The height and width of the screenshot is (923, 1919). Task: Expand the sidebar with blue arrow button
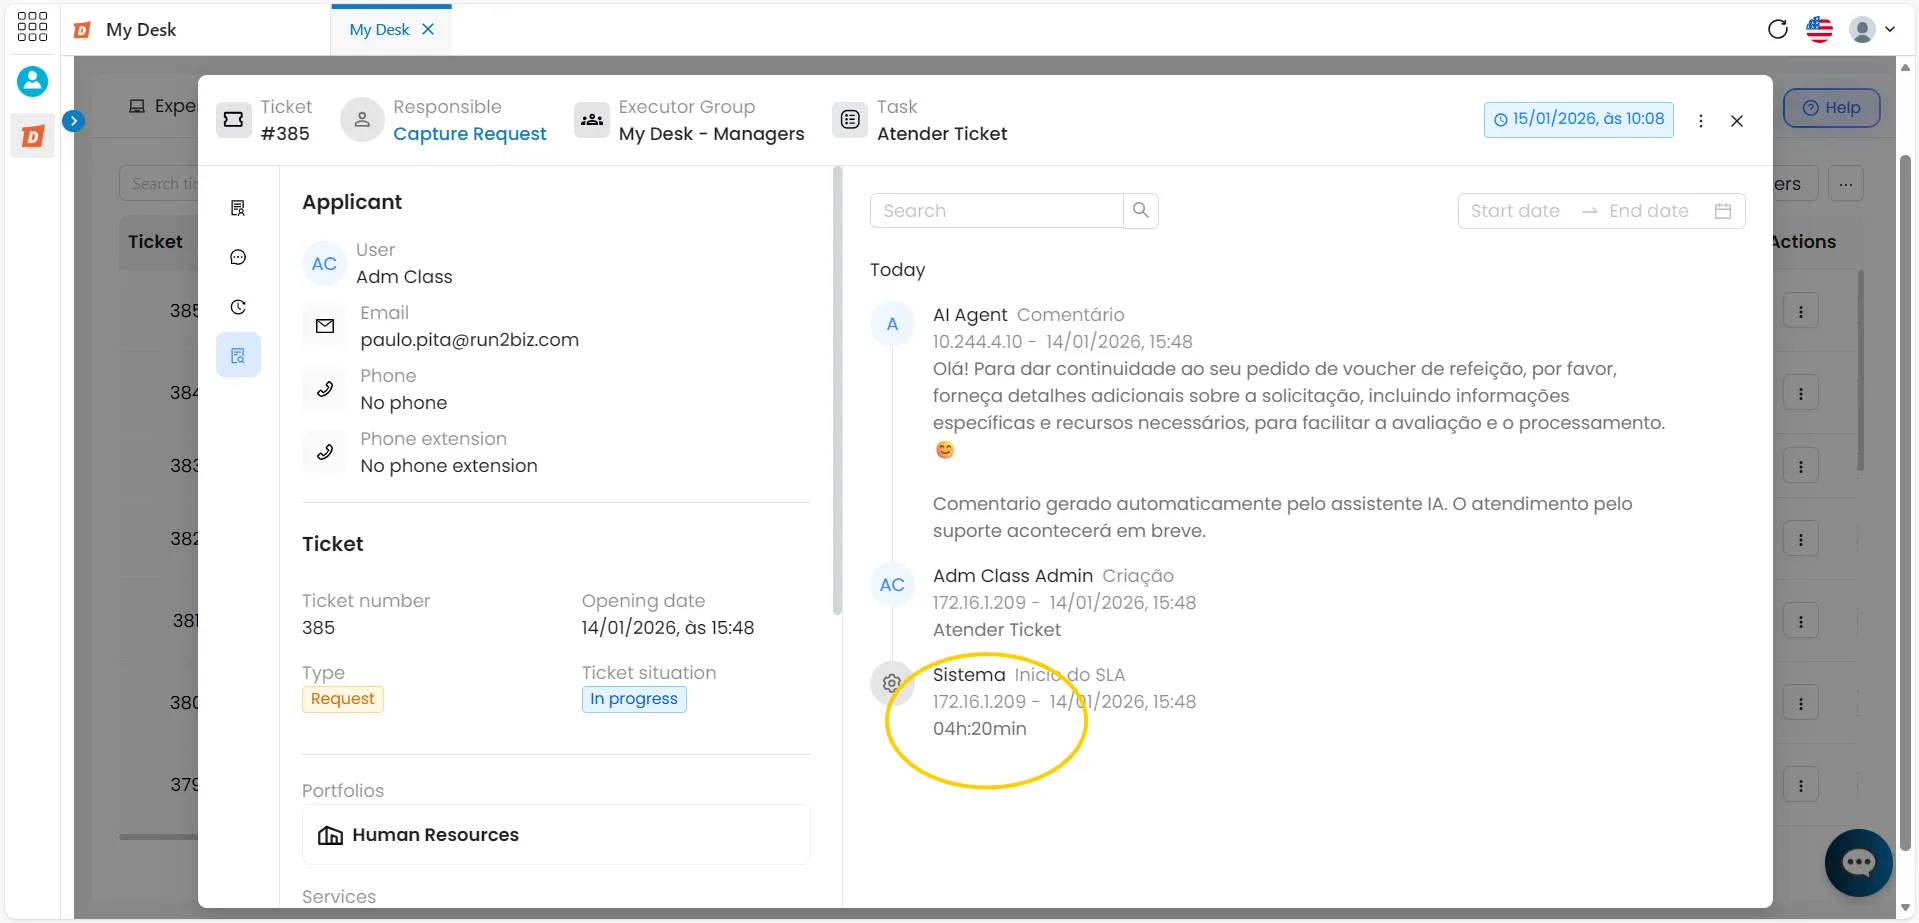73,121
